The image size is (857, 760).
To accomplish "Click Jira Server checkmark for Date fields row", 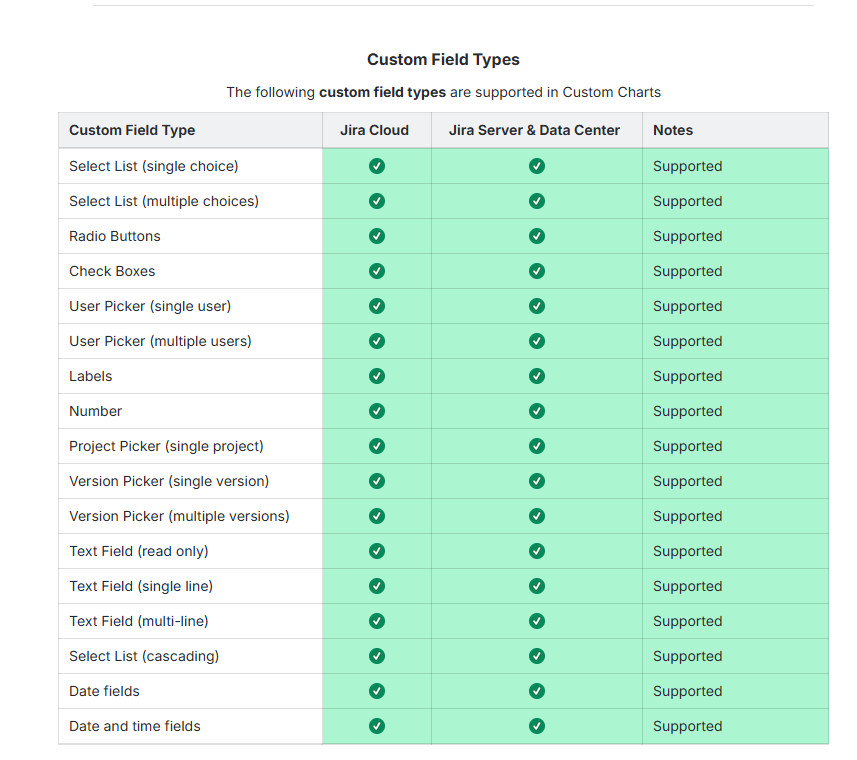I will (x=537, y=691).
